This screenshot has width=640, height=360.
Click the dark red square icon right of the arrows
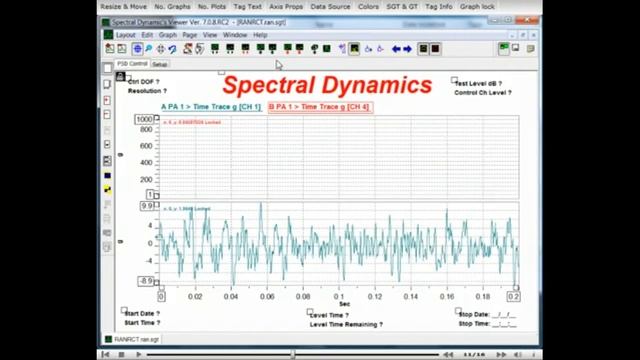click(435, 49)
